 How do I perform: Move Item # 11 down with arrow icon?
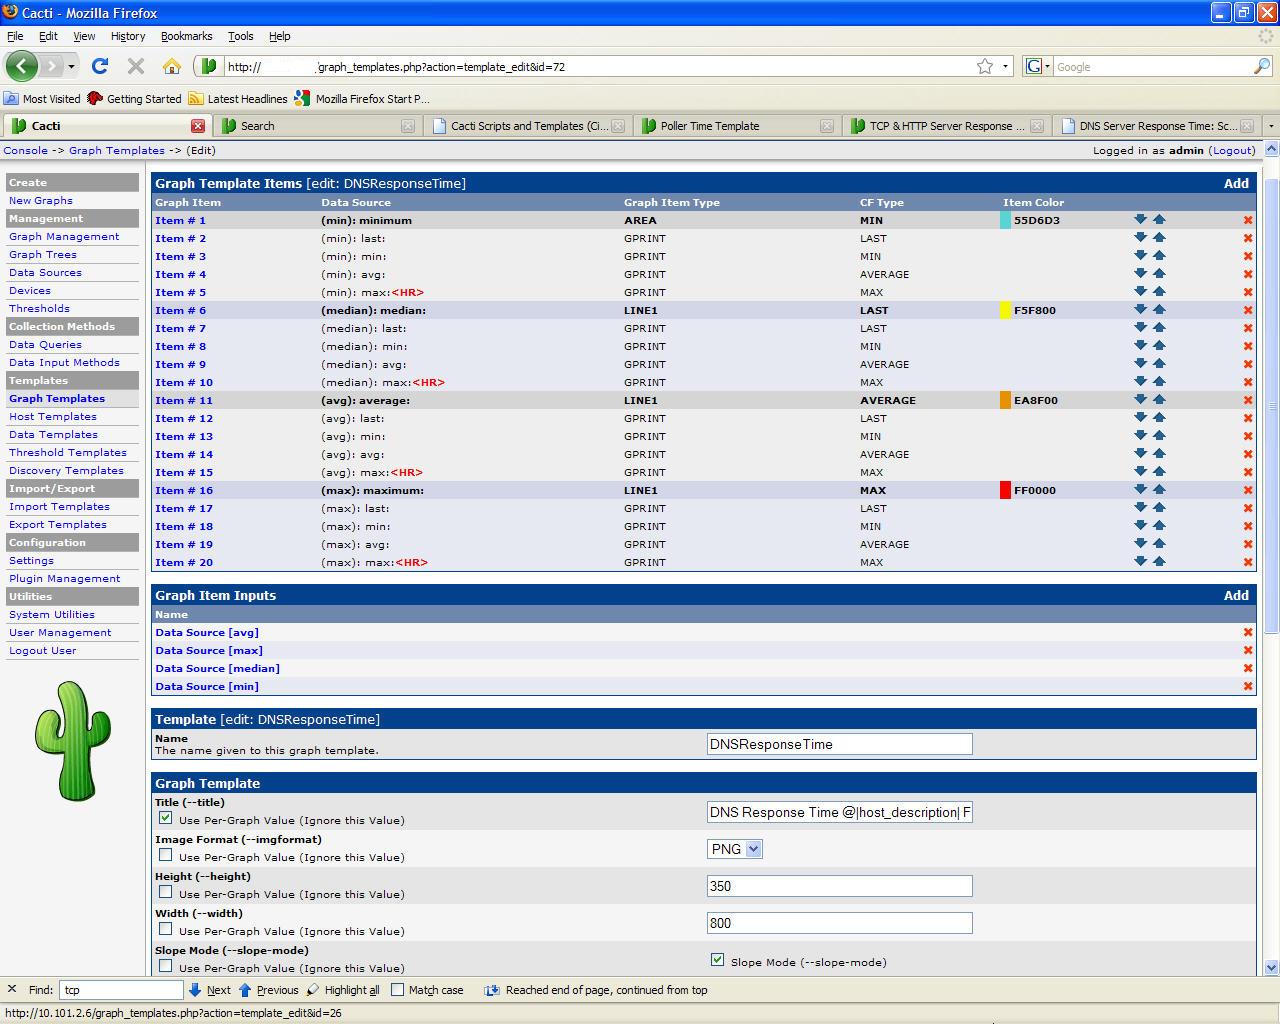pyautogui.click(x=1140, y=399)
